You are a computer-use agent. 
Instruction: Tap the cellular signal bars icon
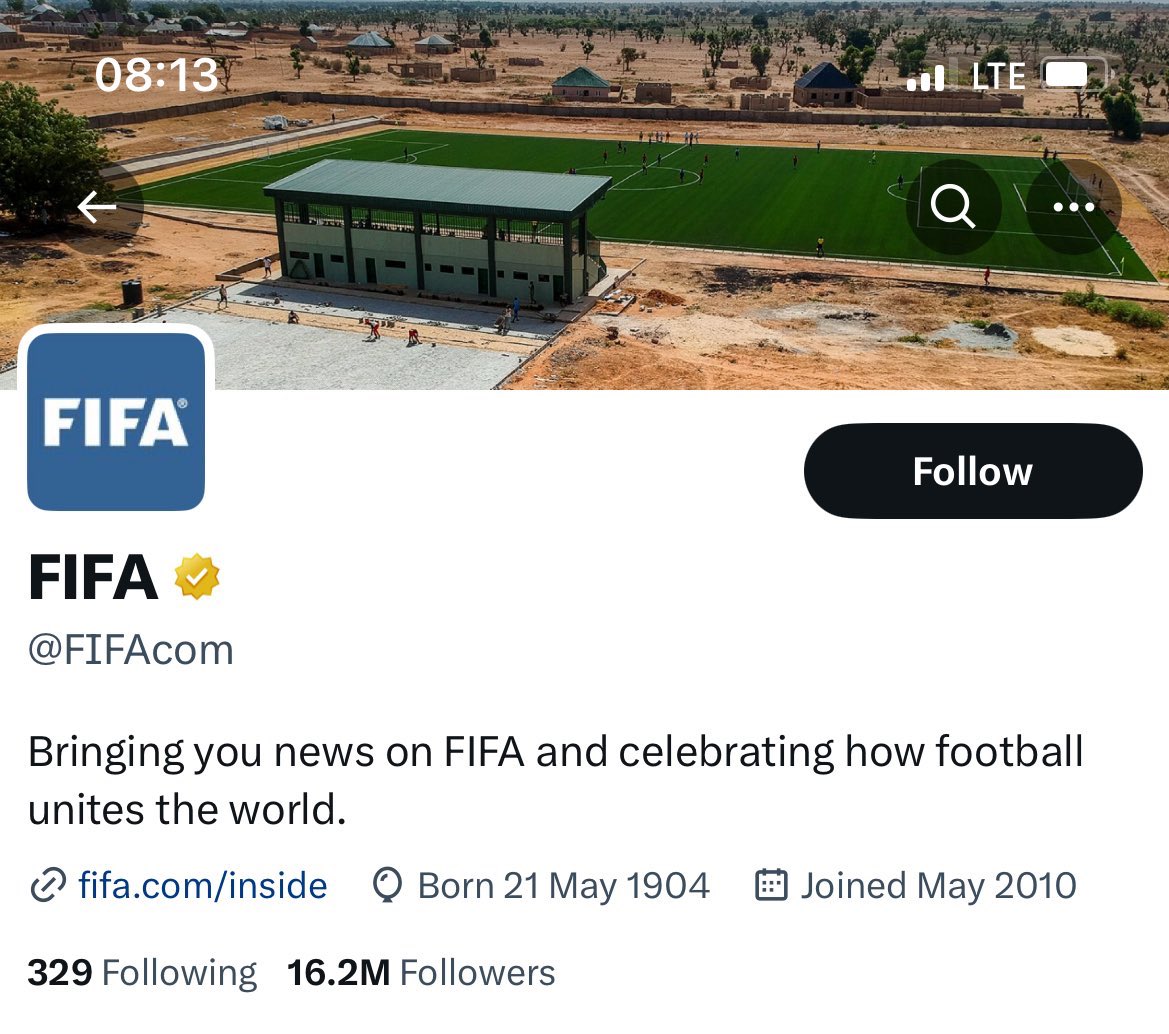tap(925, 77)
